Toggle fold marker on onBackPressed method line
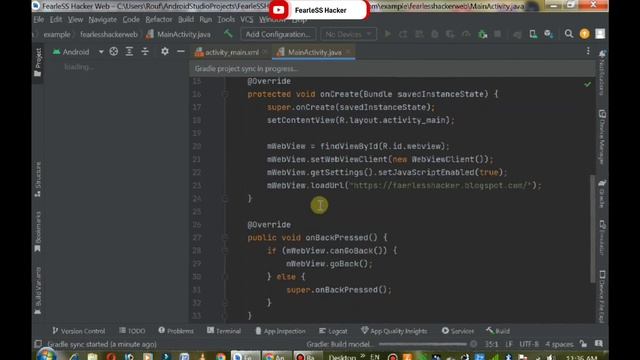The width and height of the screenshot is (640, 360). click(225, 238)
